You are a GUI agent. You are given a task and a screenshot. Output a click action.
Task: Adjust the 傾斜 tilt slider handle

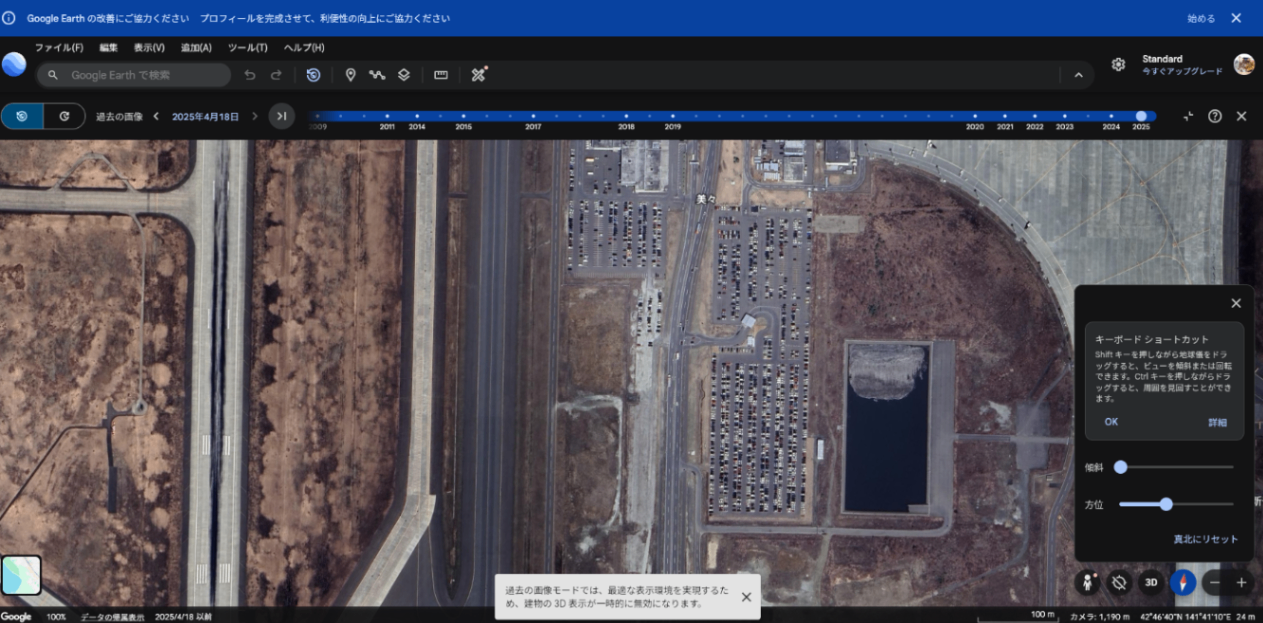tap(1120, 467)
